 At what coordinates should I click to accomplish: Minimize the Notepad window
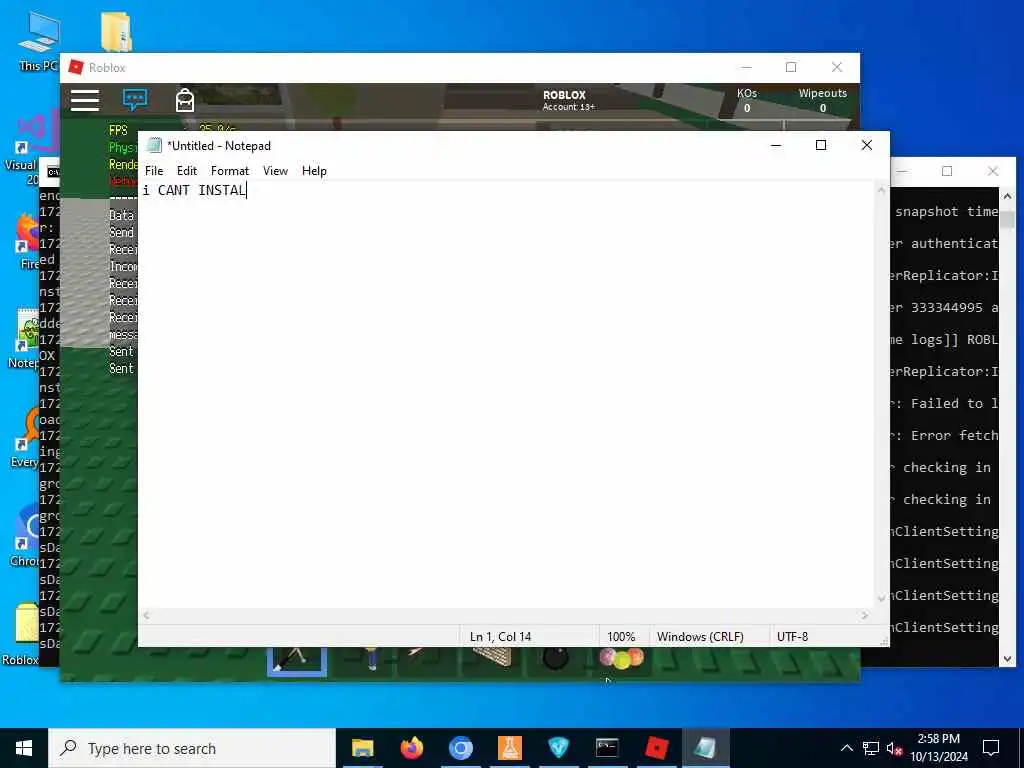tap(776, 145)
